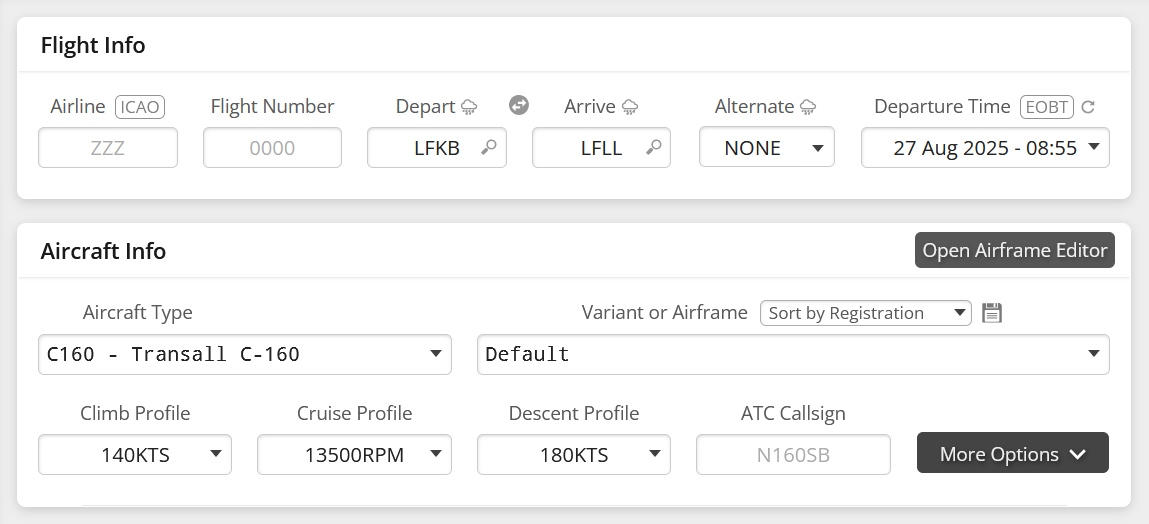Click the Flight Number input field
The height and width of the screenshot is (524, 1149).
(272, 148)
